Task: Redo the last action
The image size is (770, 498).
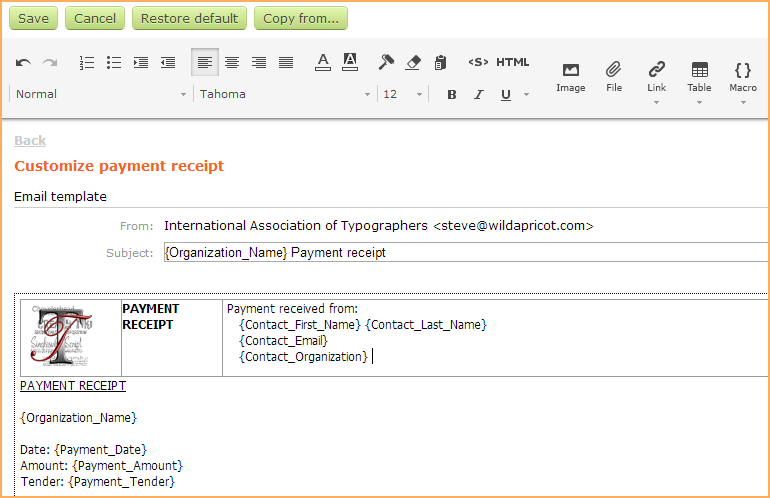Action: point(50,62)
